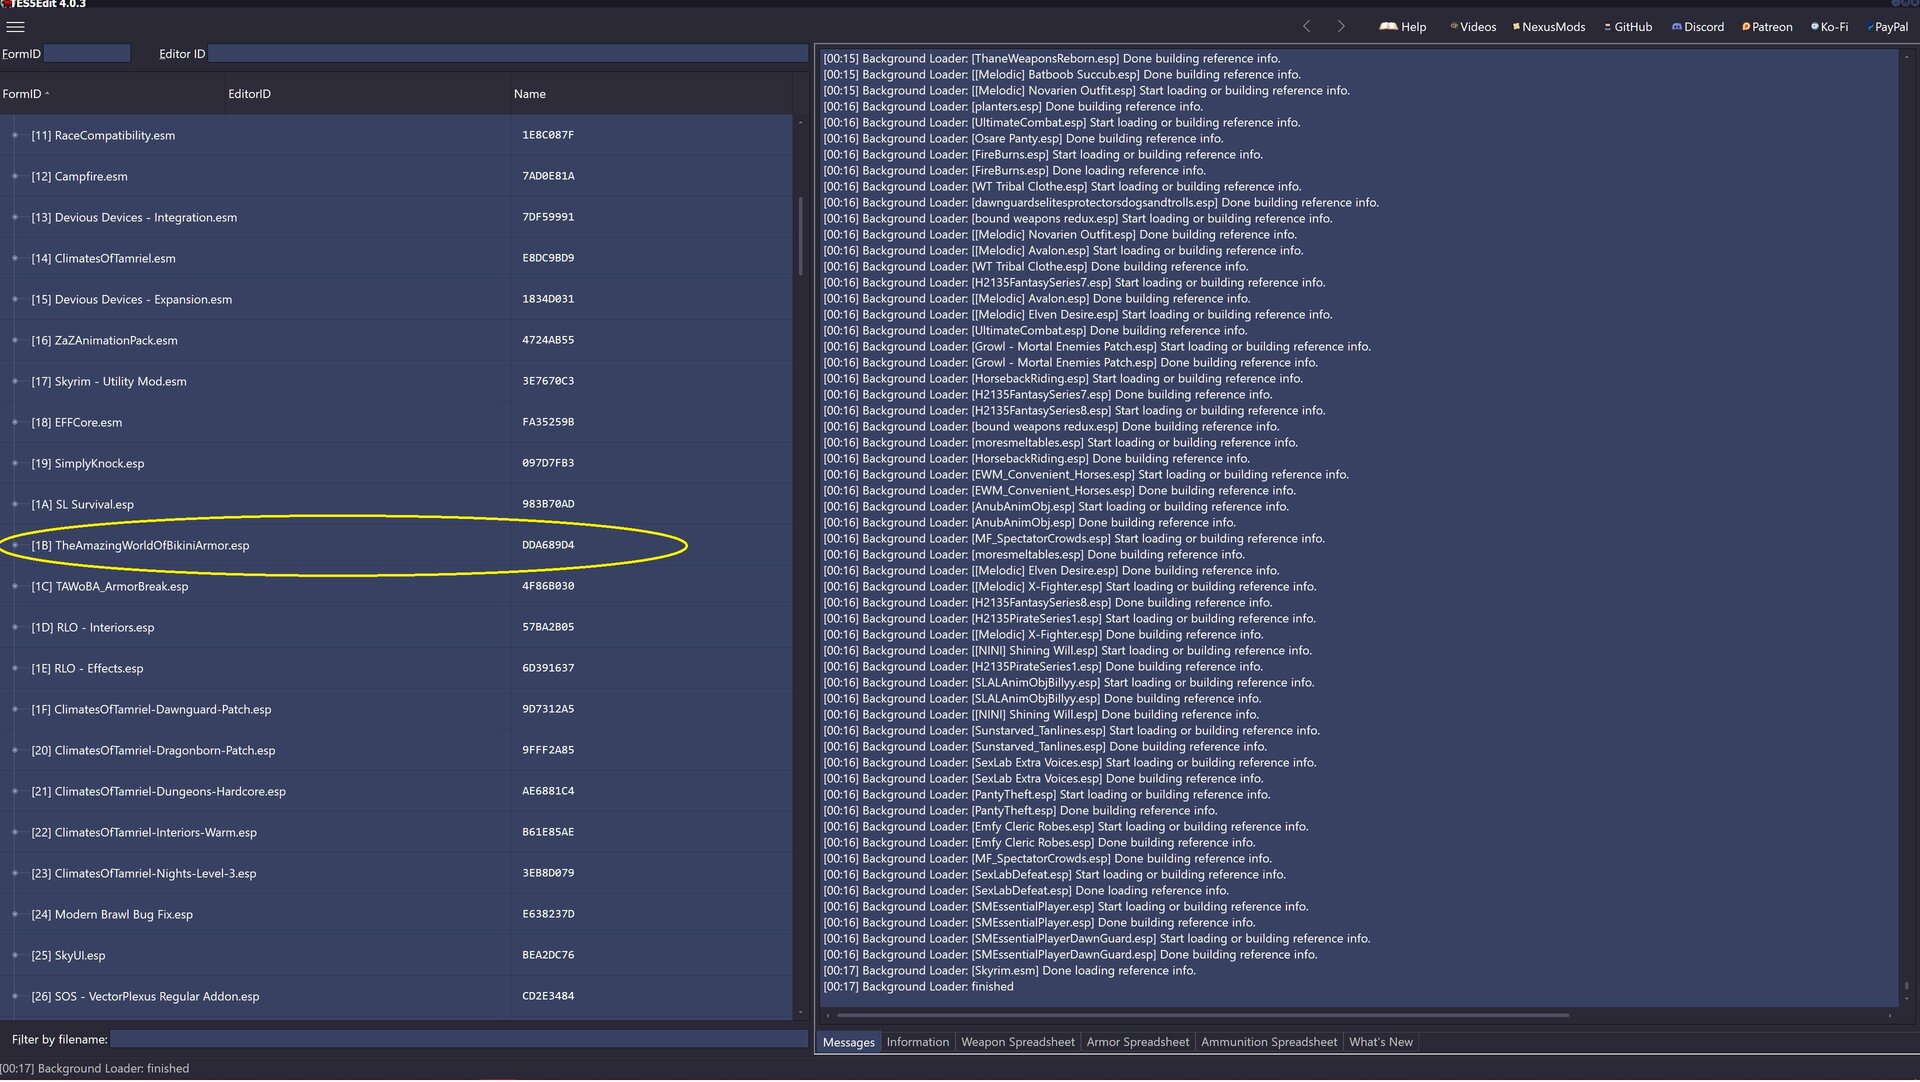Expand the [25] SkyUI.esp node

pos(15,955)
